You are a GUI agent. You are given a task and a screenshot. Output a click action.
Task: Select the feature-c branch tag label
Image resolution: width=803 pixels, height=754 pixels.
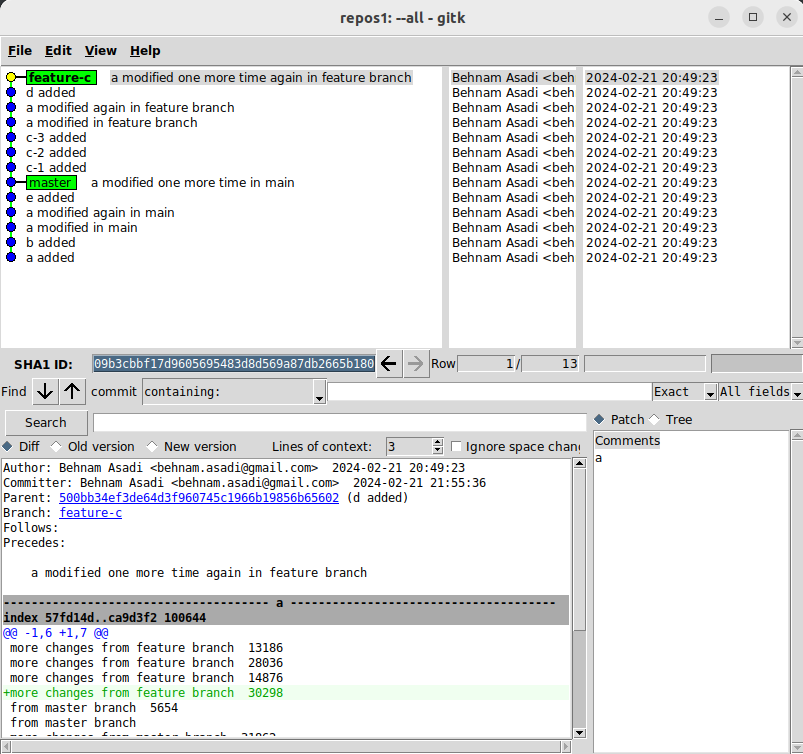pyautogui.click(x=61, y=78)
